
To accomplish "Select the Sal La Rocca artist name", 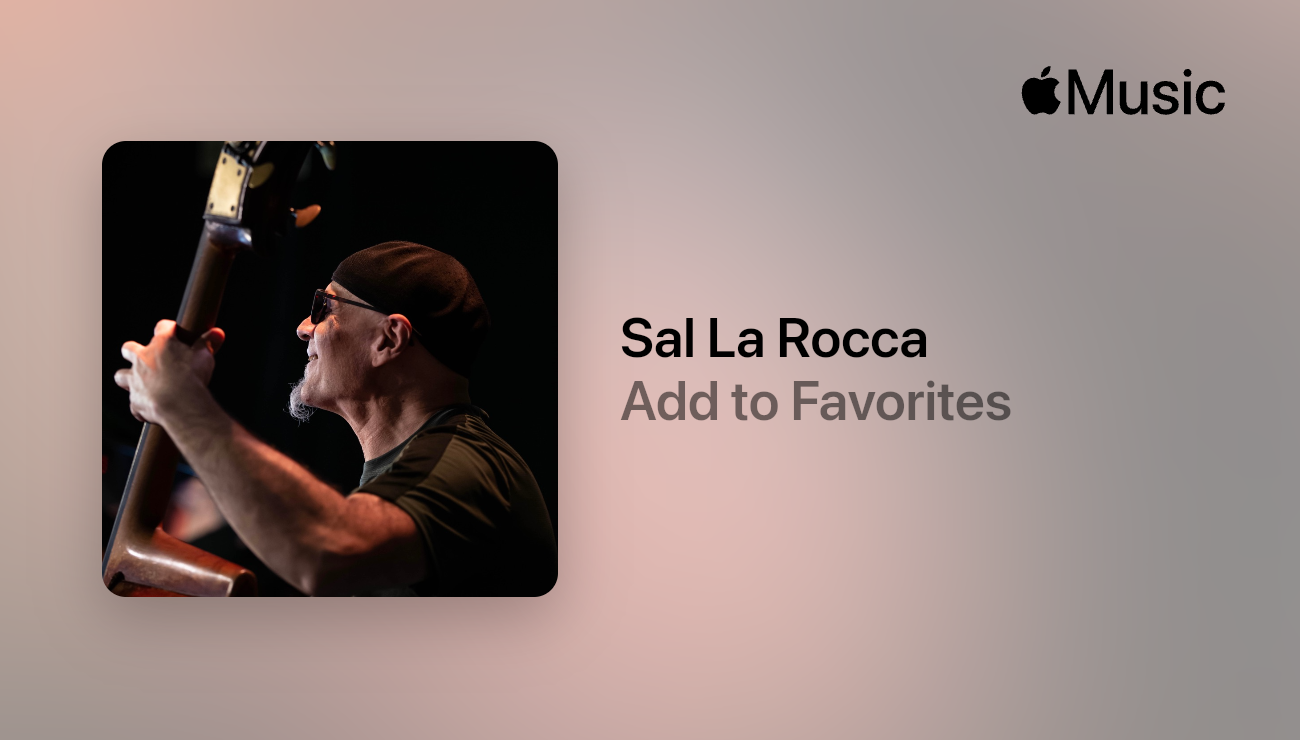I will (x=774, y=339).
